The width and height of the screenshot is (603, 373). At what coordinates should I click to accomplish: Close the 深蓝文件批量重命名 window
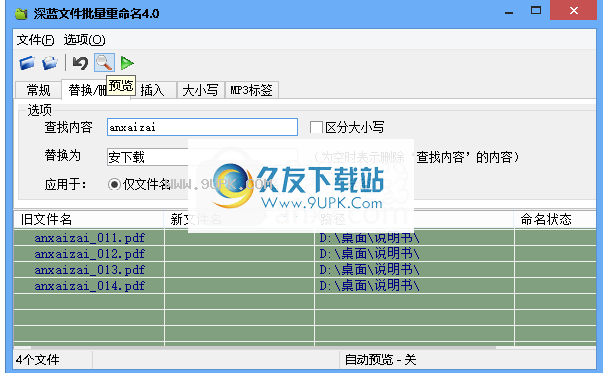coord(573,11)
